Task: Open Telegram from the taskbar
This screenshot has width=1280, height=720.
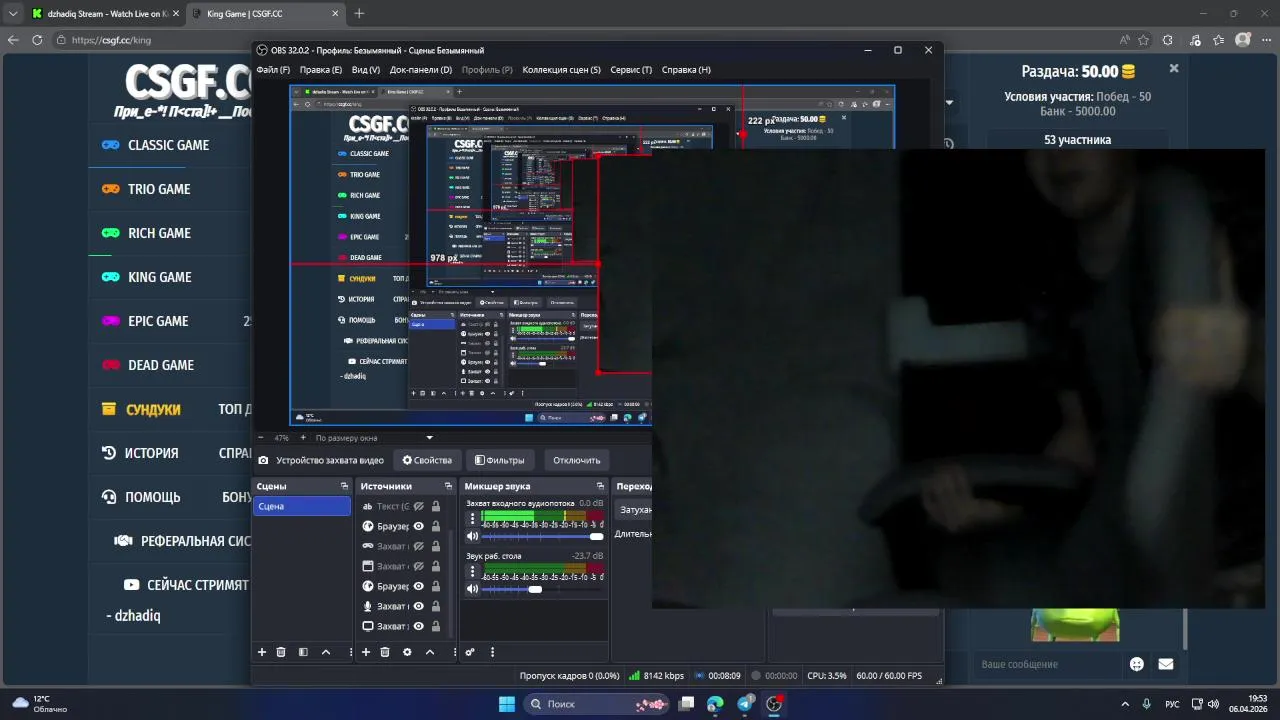Action: pos(745,704)
